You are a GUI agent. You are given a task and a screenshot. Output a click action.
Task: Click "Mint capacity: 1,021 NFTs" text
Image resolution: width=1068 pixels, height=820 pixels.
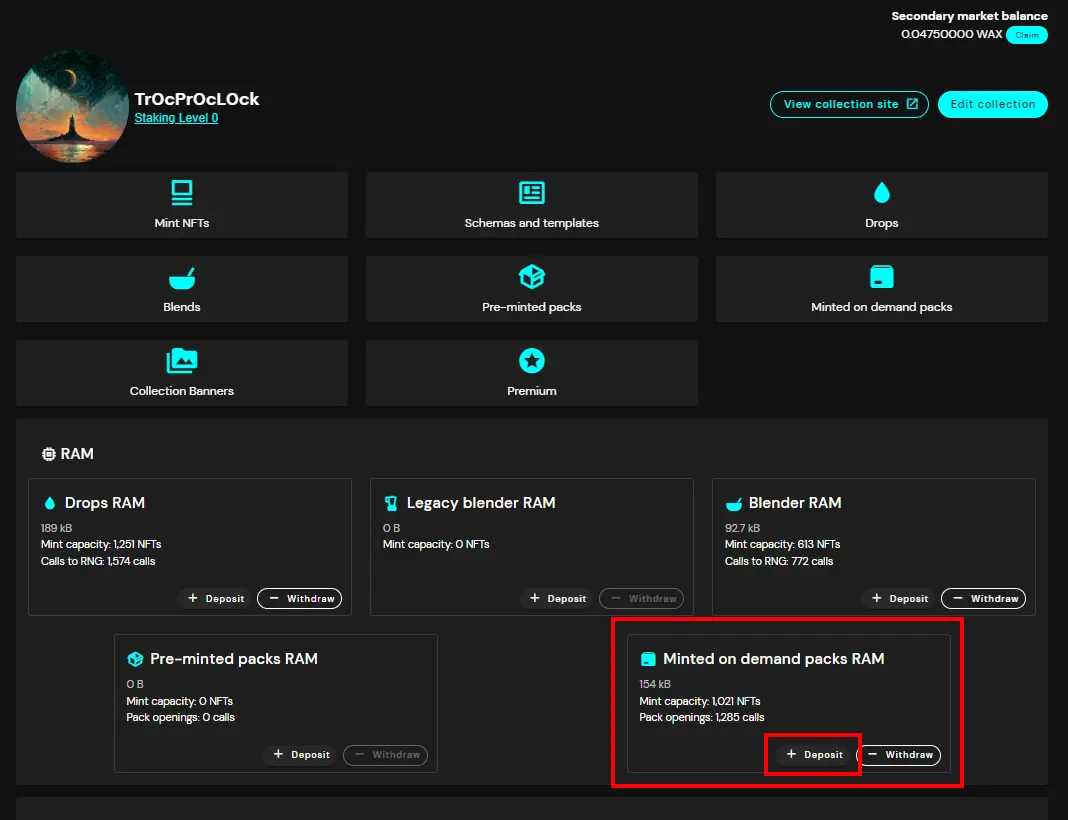point(700,701)
